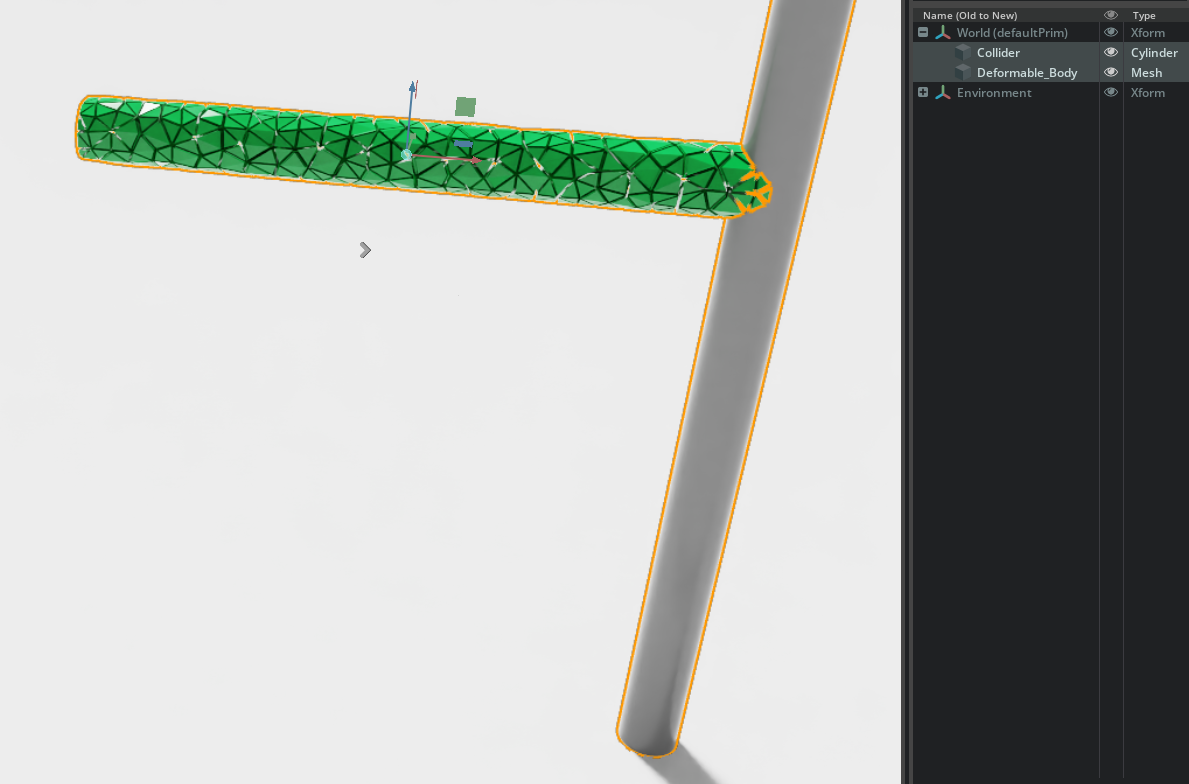Click the Xform axis icon beside World

pyautogui.click(x=941, y=32)
